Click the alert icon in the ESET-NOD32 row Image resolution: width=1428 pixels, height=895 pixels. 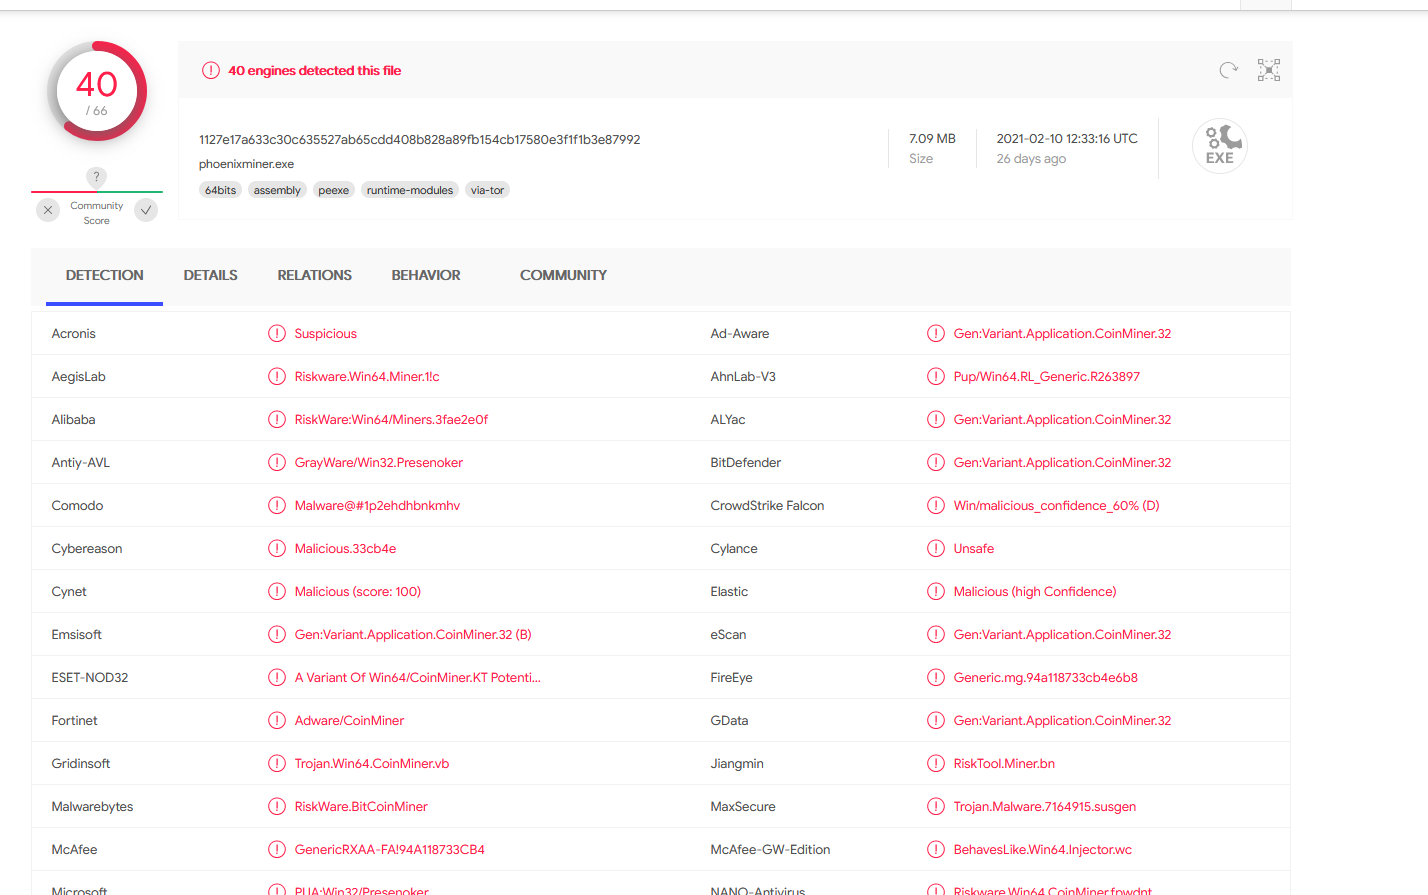coord(277,678)
